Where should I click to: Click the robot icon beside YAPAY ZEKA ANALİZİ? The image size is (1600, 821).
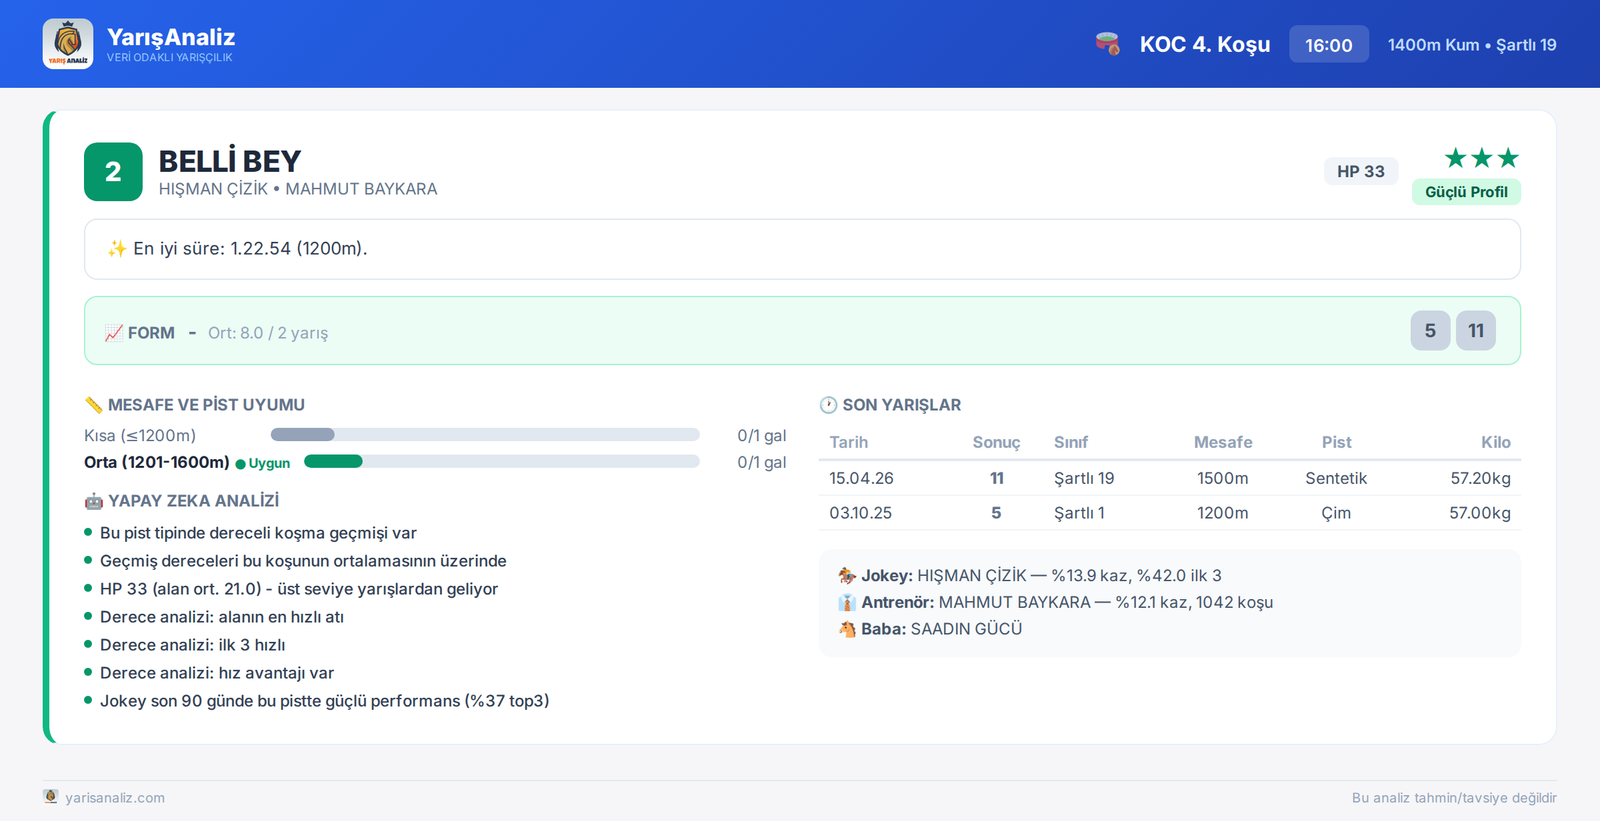[x=94, y=501]
